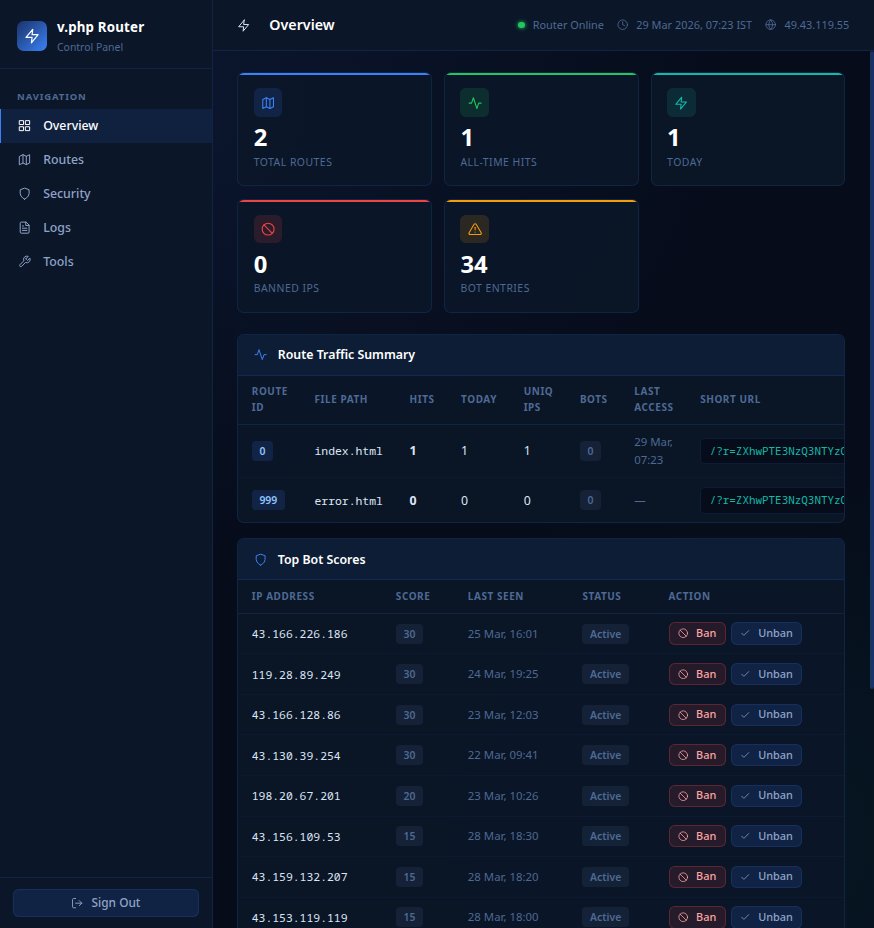The width and height of the screenshot is (874, 928).
Task: Click the map icon on the Total Routes card
Action: 267,102
